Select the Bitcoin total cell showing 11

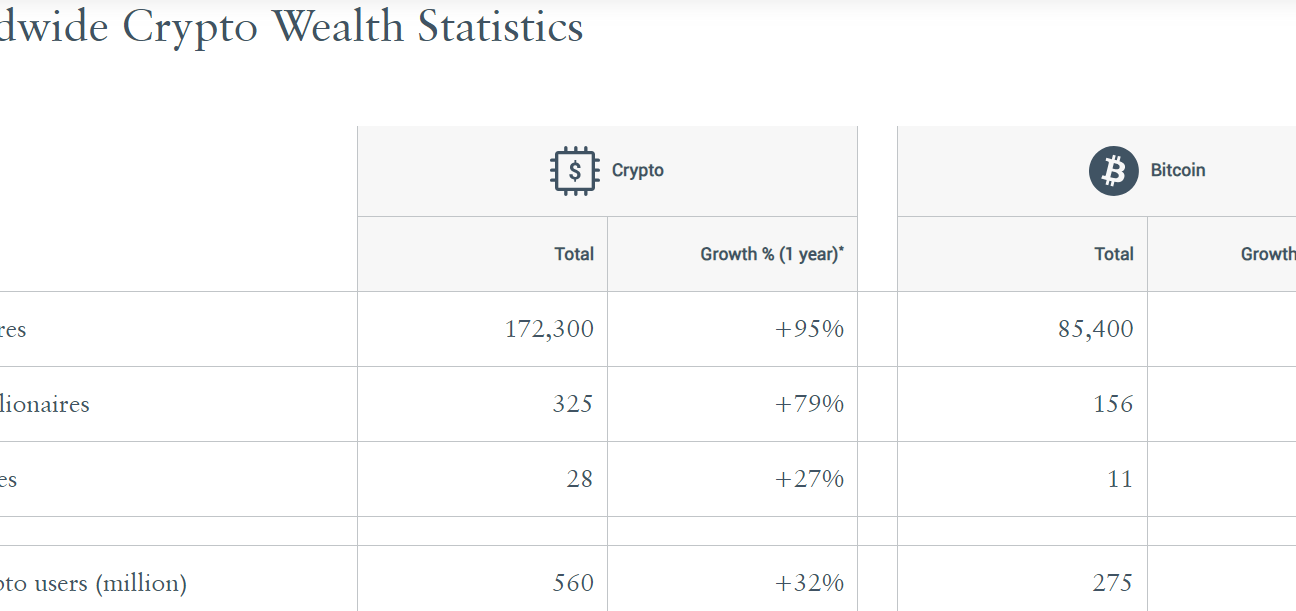[x=1120, y=479]
